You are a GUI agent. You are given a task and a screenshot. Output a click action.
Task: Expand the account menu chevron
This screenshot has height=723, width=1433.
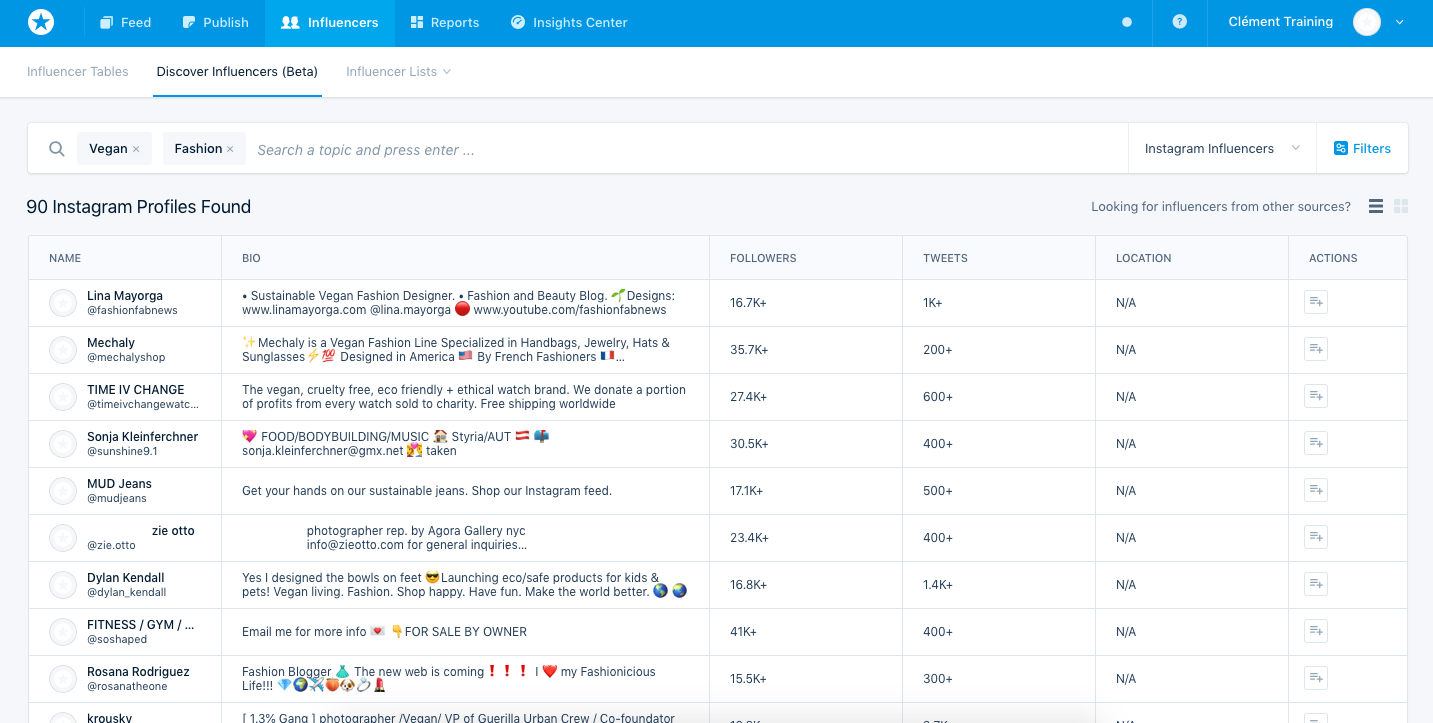(1399, 22)
